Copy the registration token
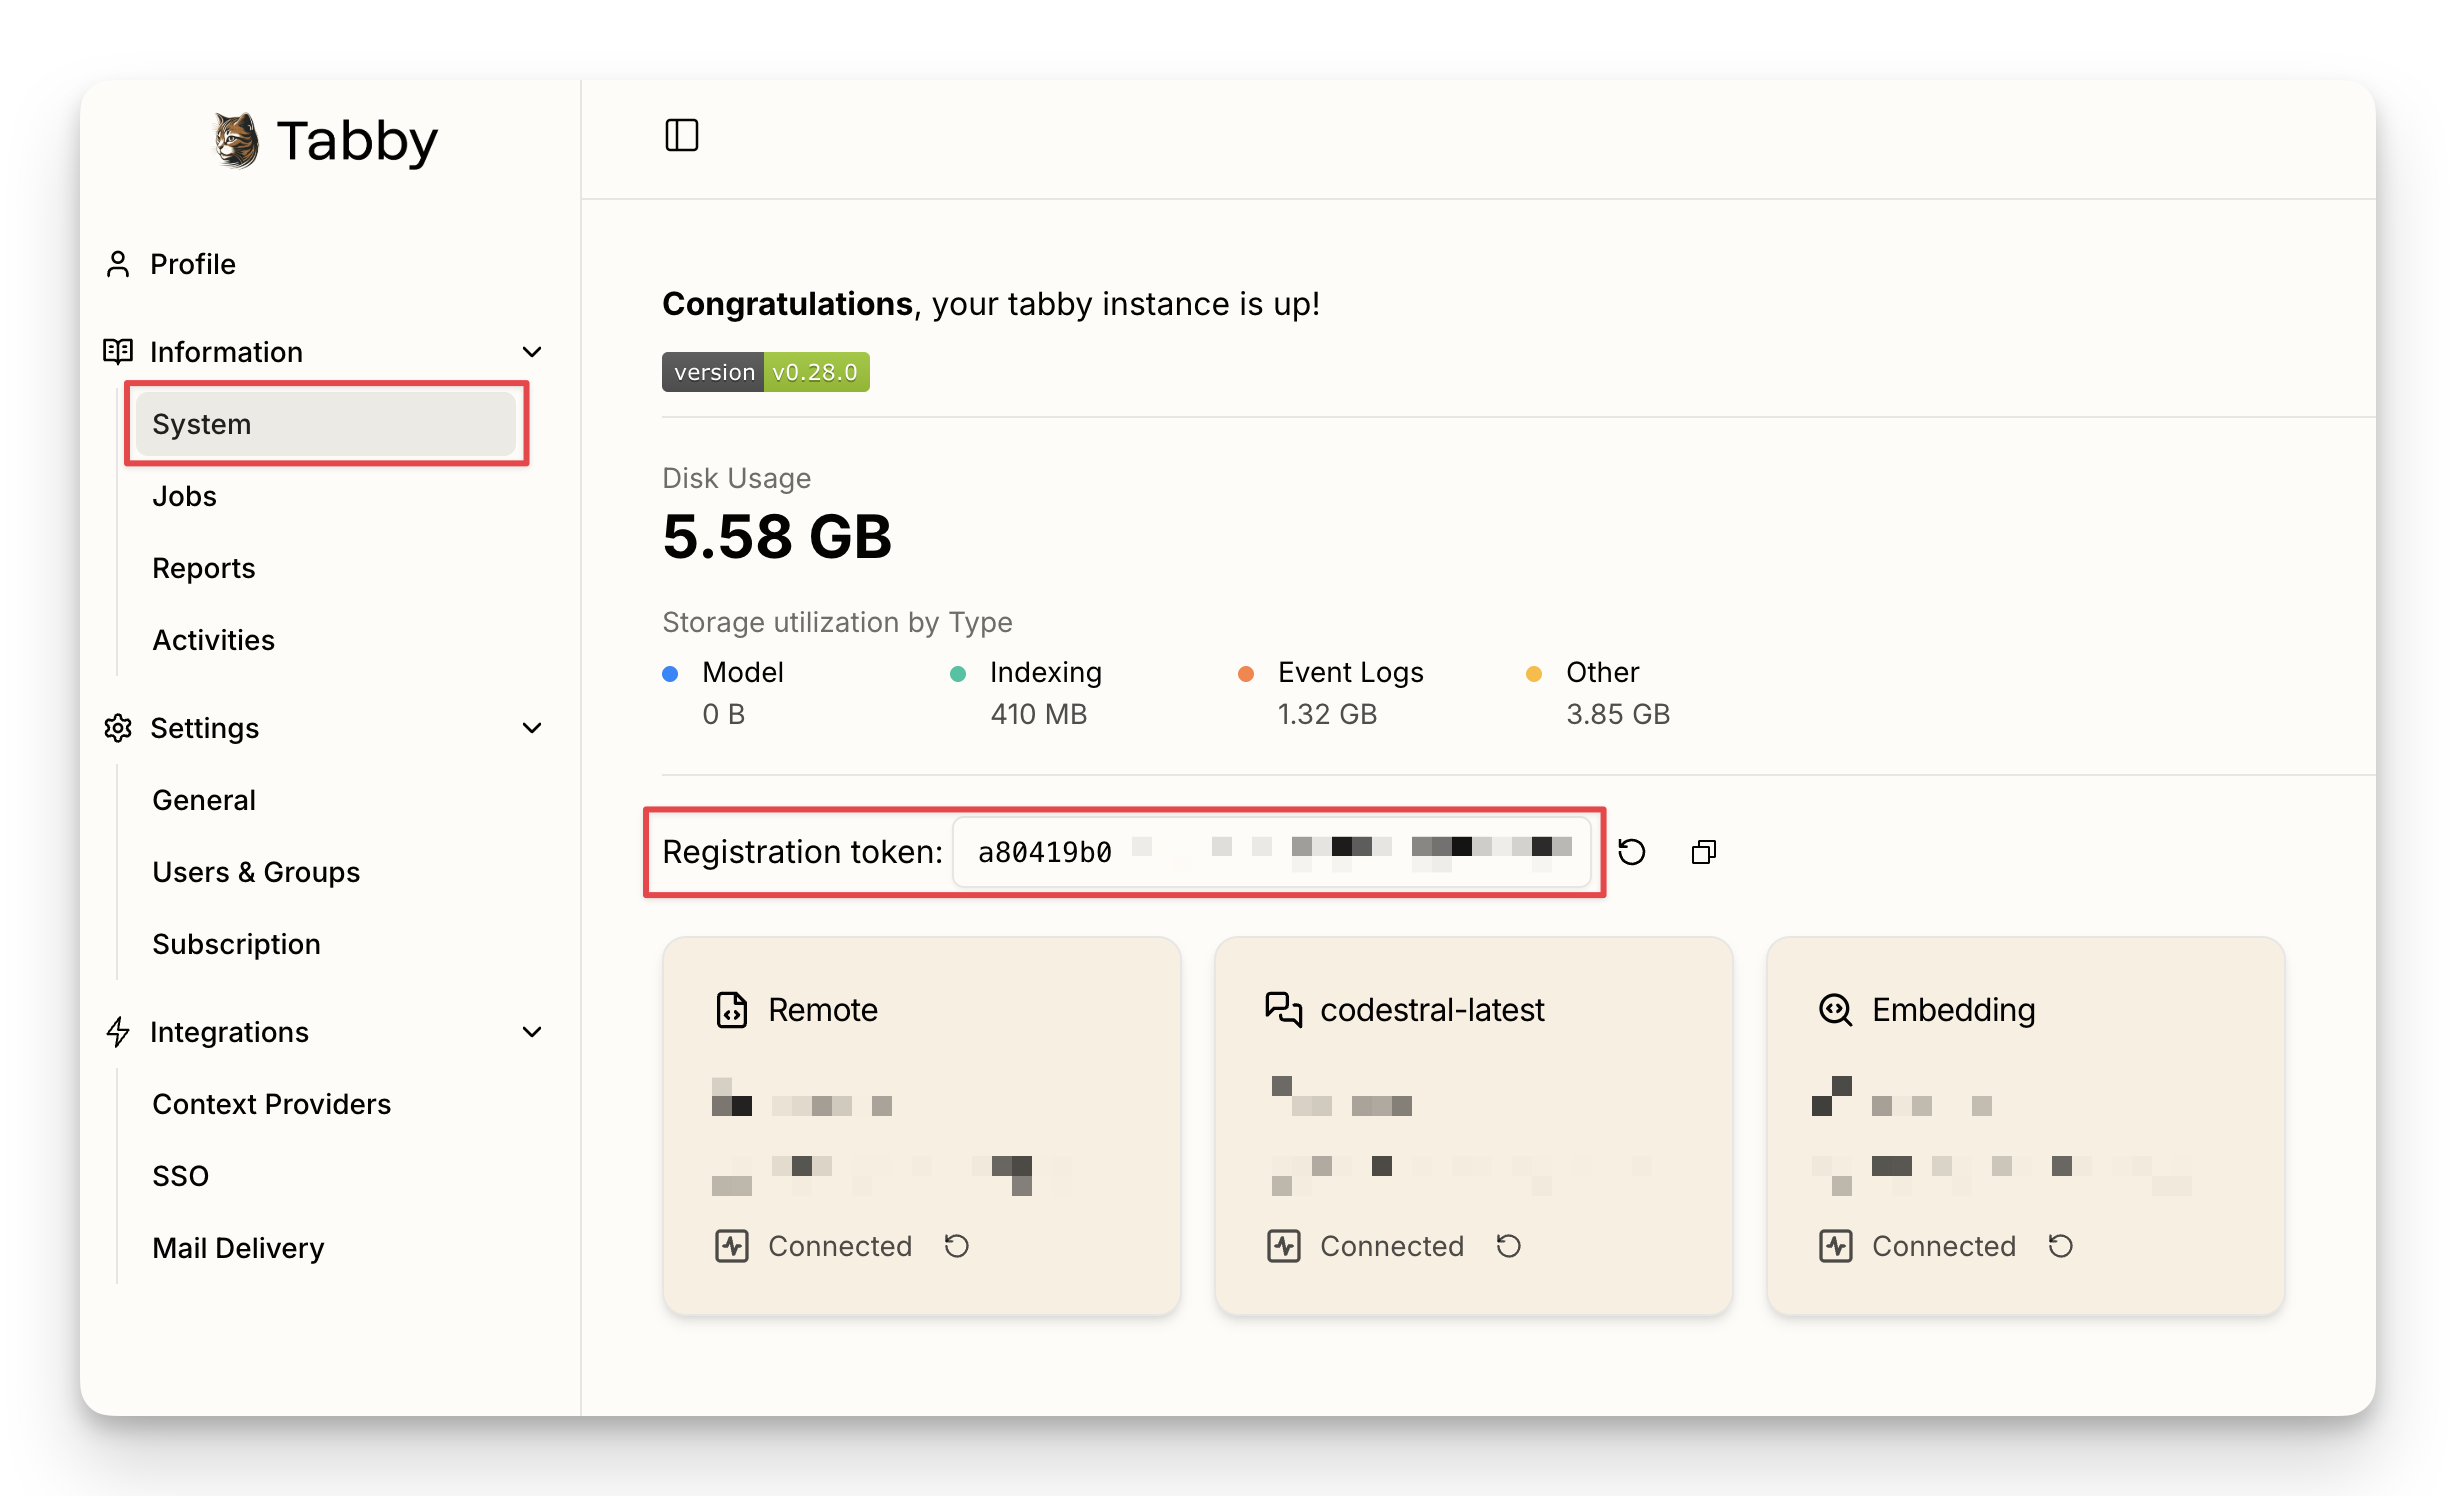This screenshot has height=1496, width=2456. [1704, 852]
